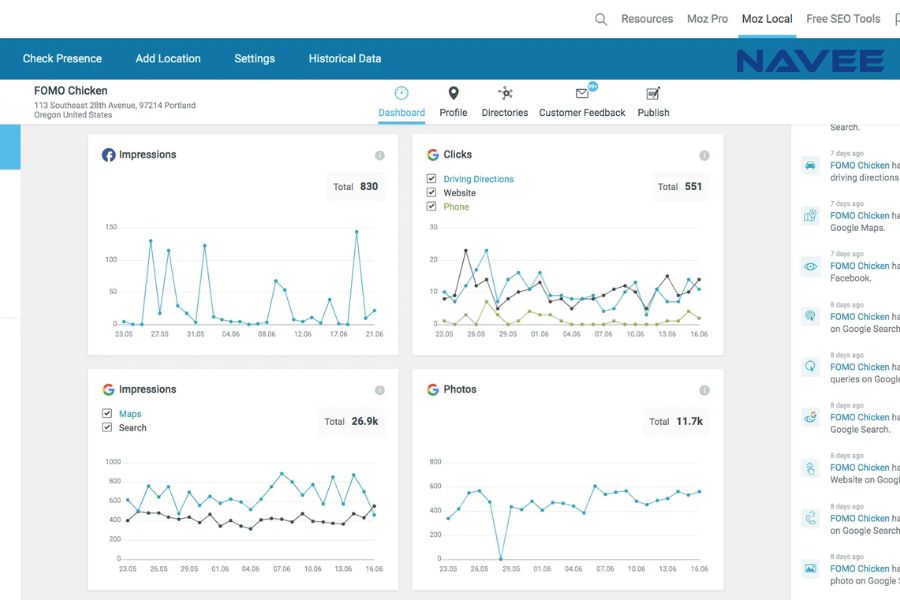900x600 pixels.
Task: Toggle the Website checkbox in Clicks
Action: tap(431, 192)
